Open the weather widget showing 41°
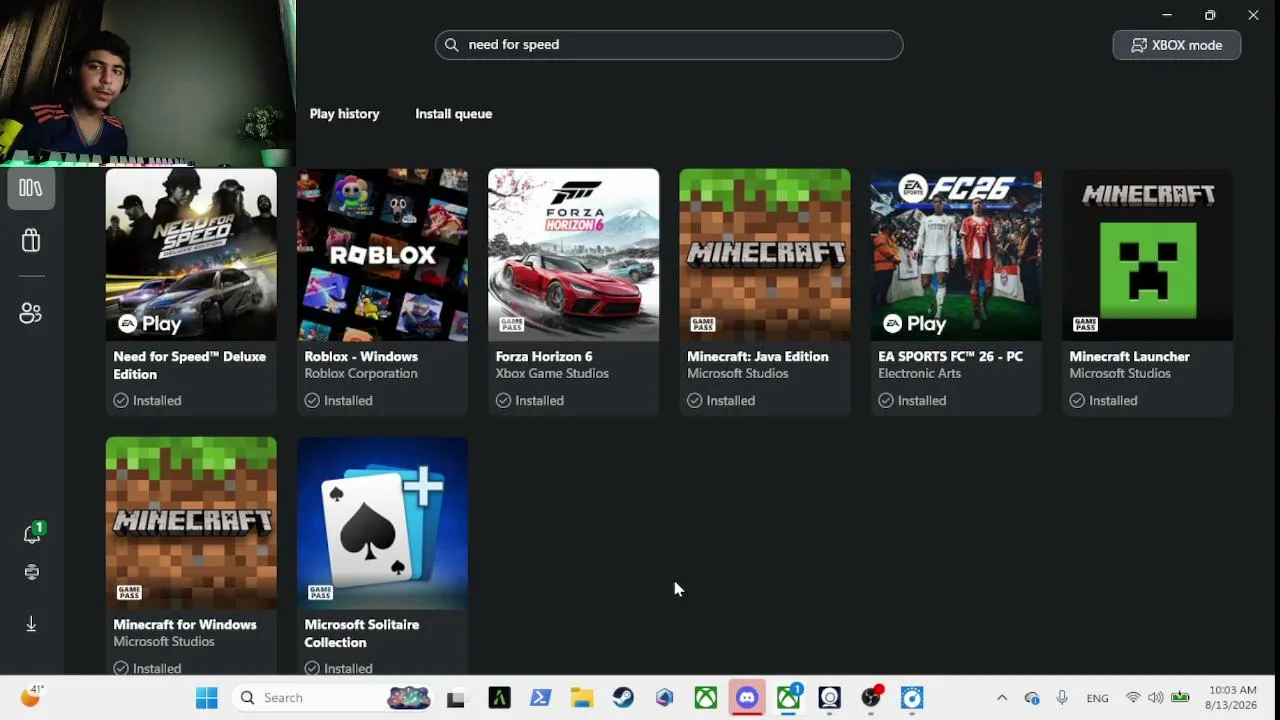The width and height of the screenshot is (1280, 720). (x=32, y=697)
